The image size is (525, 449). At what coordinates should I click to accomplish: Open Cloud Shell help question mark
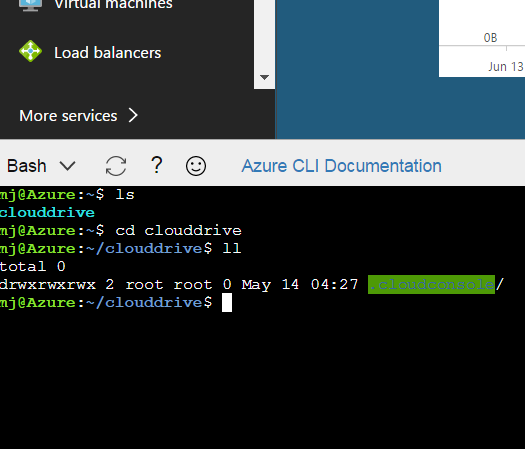[x=156, y=165]
